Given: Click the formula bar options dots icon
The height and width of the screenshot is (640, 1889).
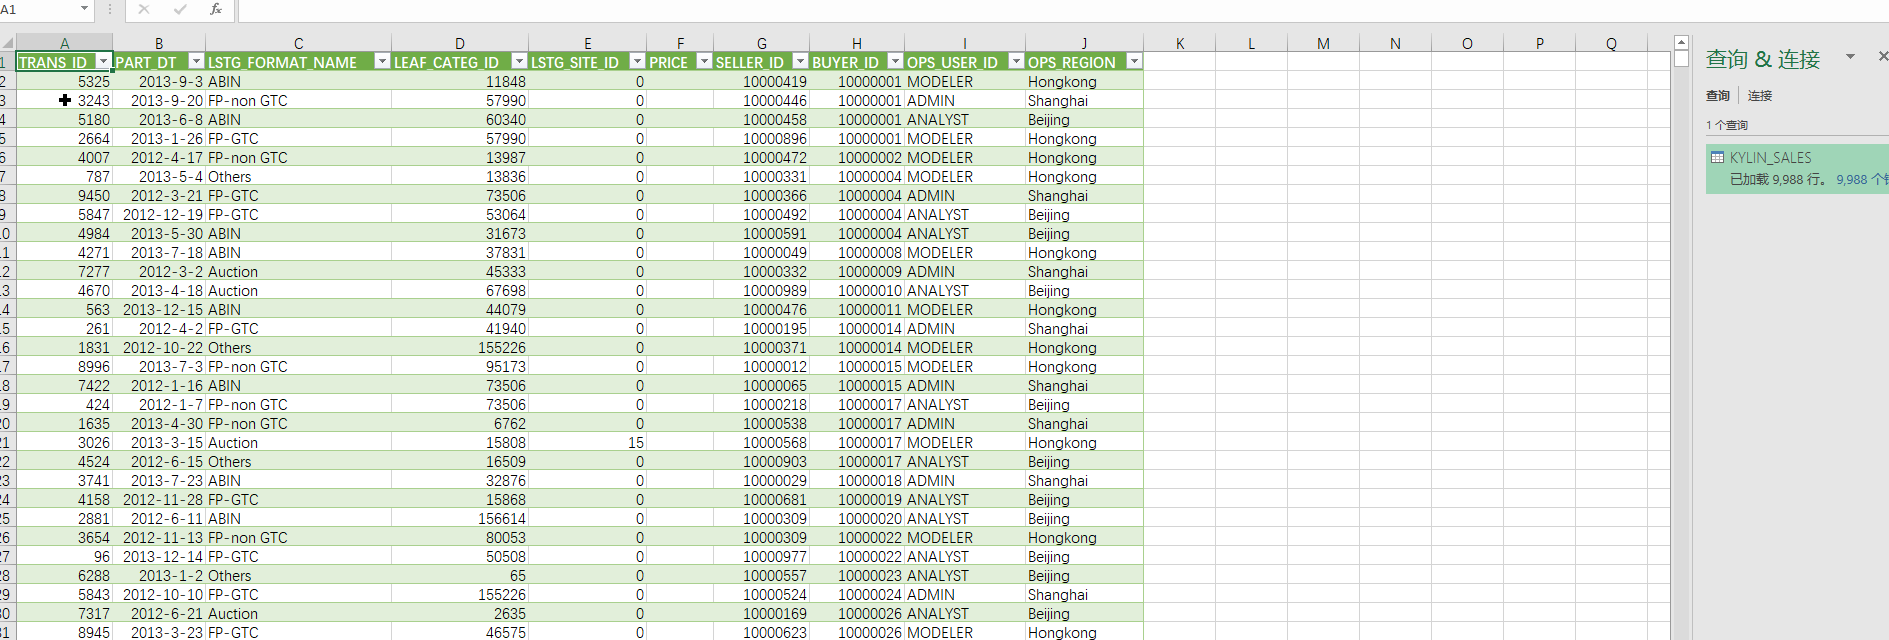Looking at the screenshot, I should [110, 9].
